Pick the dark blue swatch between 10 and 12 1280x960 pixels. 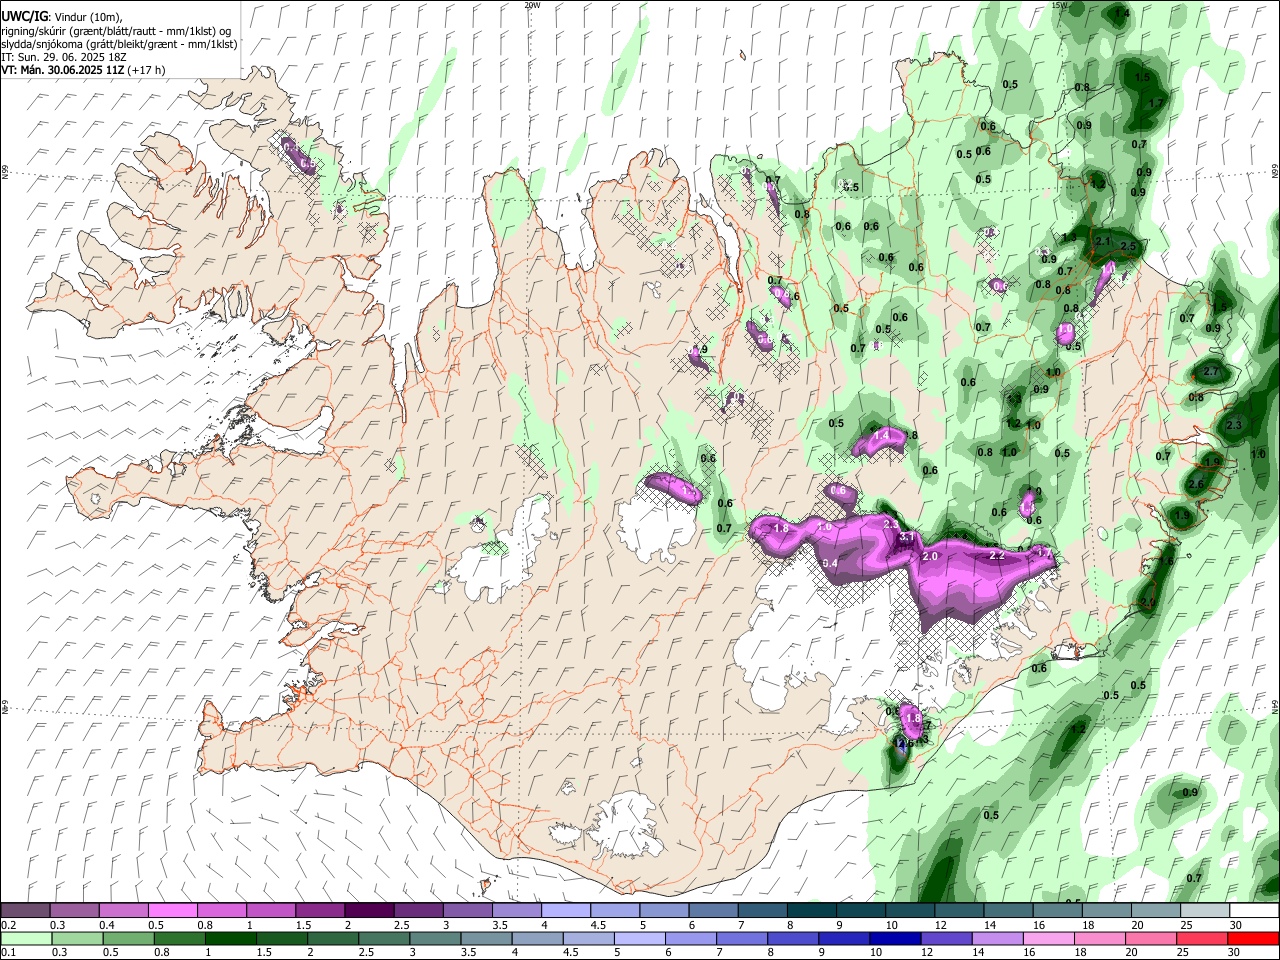[x=893, y=938]
